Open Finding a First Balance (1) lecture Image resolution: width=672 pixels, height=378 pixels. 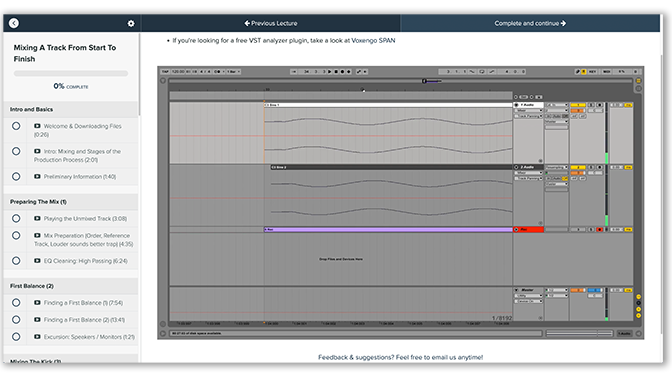83,303
